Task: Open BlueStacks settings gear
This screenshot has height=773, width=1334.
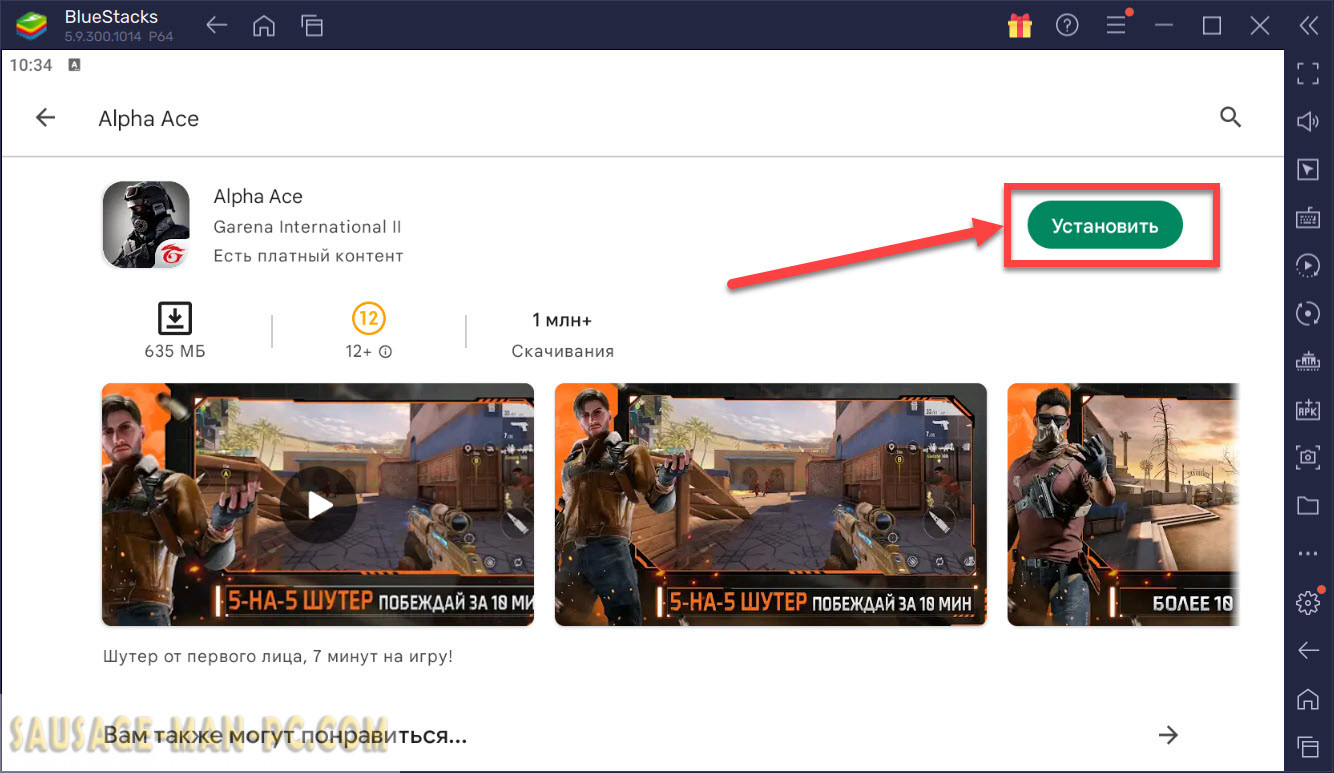Action: tap(1308, 602)
